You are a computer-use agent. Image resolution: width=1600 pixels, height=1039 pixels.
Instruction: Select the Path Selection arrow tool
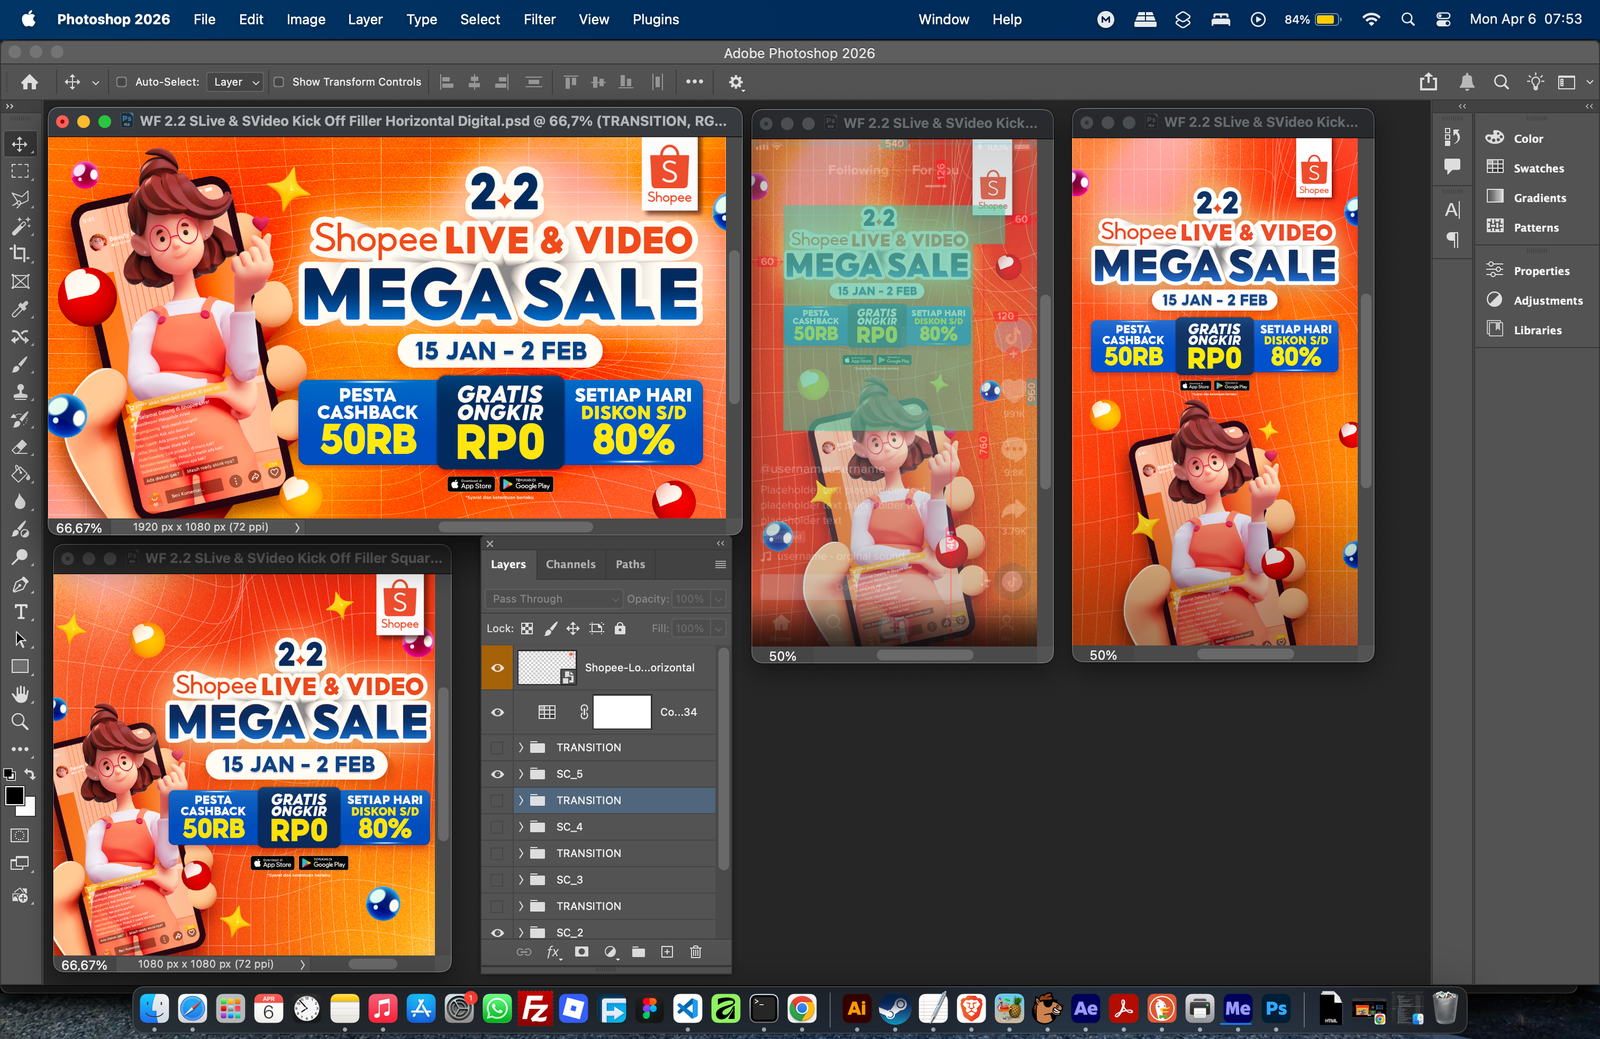coord(20,639)
